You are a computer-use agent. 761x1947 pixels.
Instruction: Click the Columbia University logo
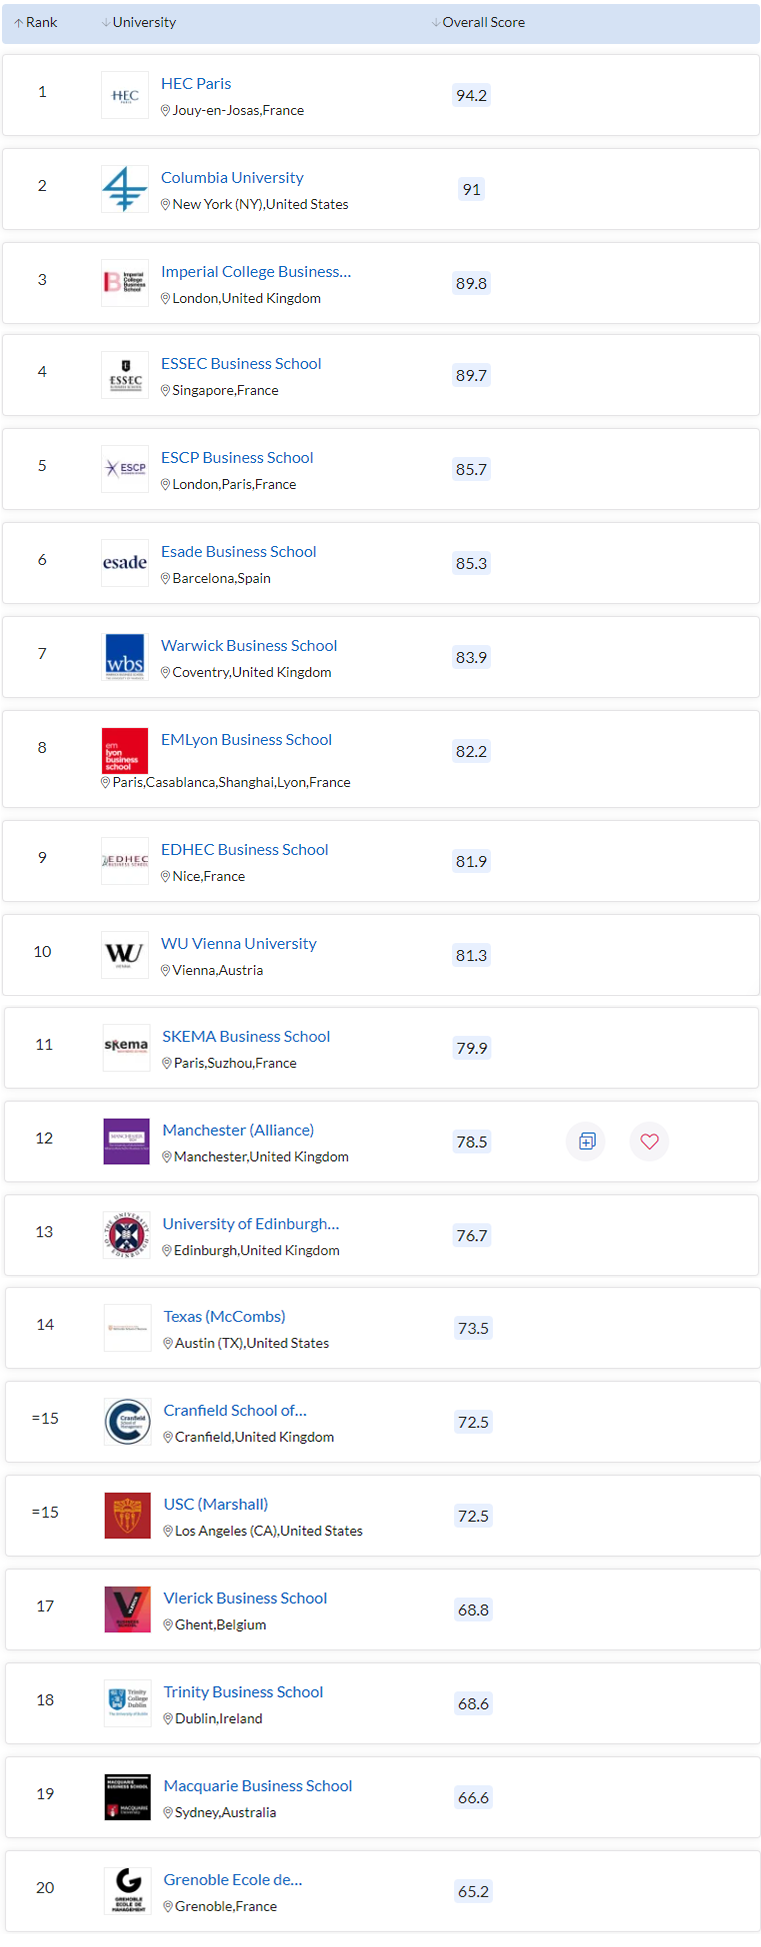pos(125,189)
